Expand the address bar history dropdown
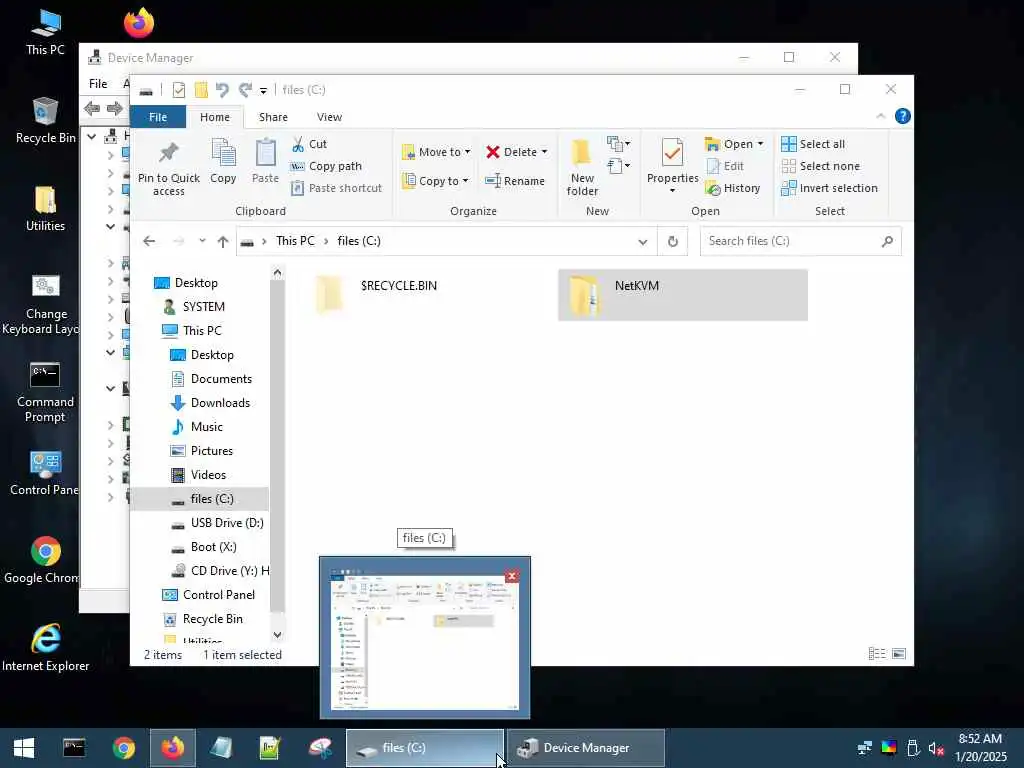The image size is (1024, 768). pyautogui.click(x=643, y=242)
